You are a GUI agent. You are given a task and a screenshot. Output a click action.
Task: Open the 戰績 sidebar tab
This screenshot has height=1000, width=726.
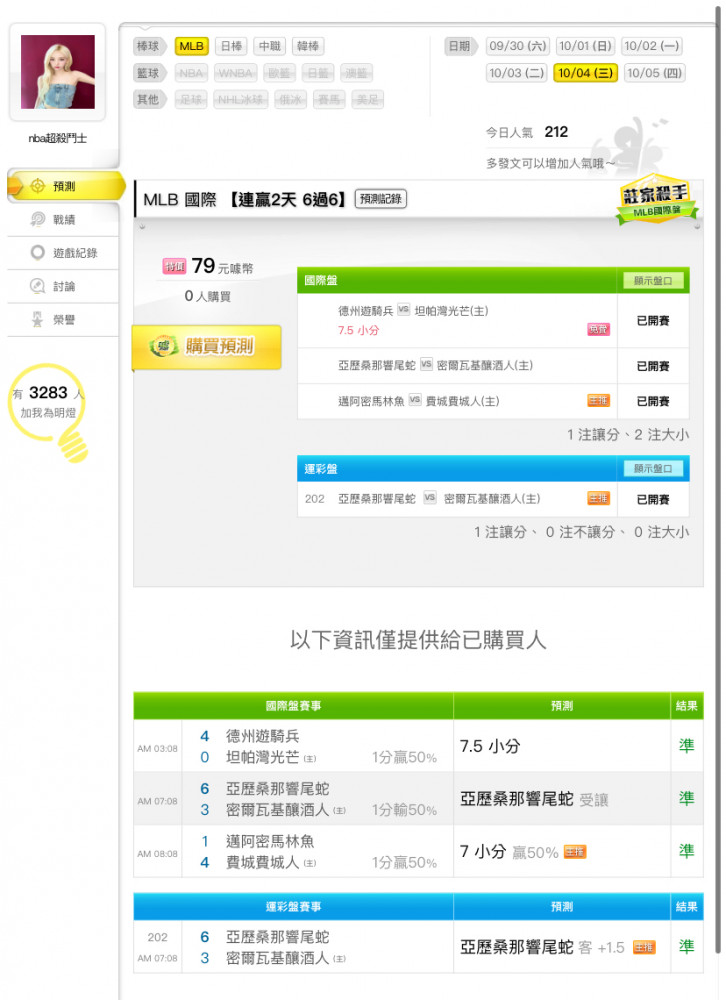point(64,219)
